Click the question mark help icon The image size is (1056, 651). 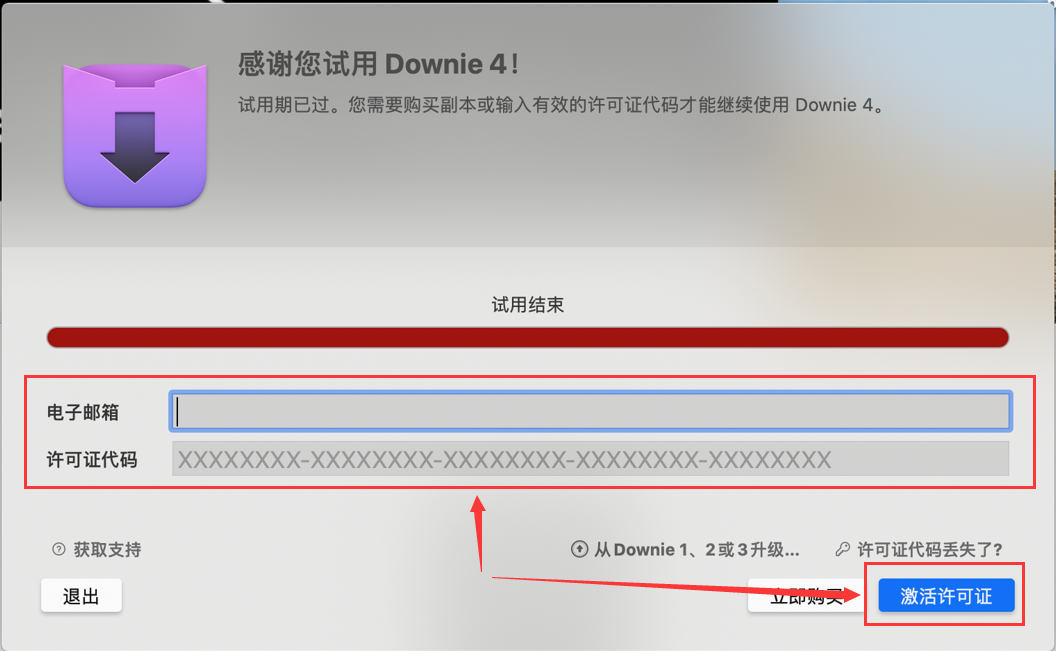[x=59, y=549]
